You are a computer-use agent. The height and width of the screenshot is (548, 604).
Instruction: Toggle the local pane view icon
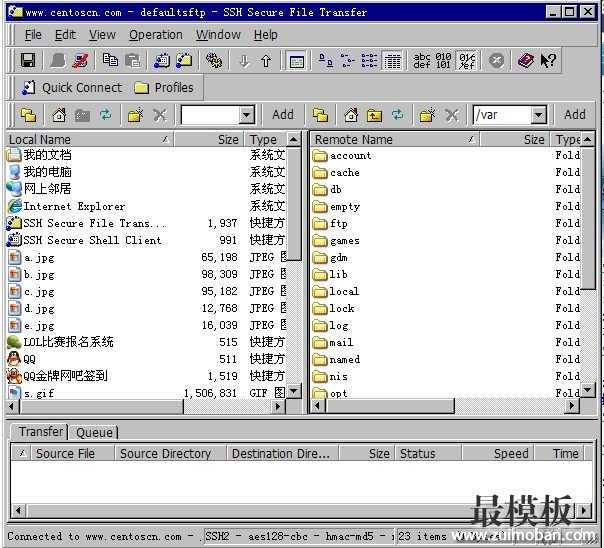click(x=296, y=61)
